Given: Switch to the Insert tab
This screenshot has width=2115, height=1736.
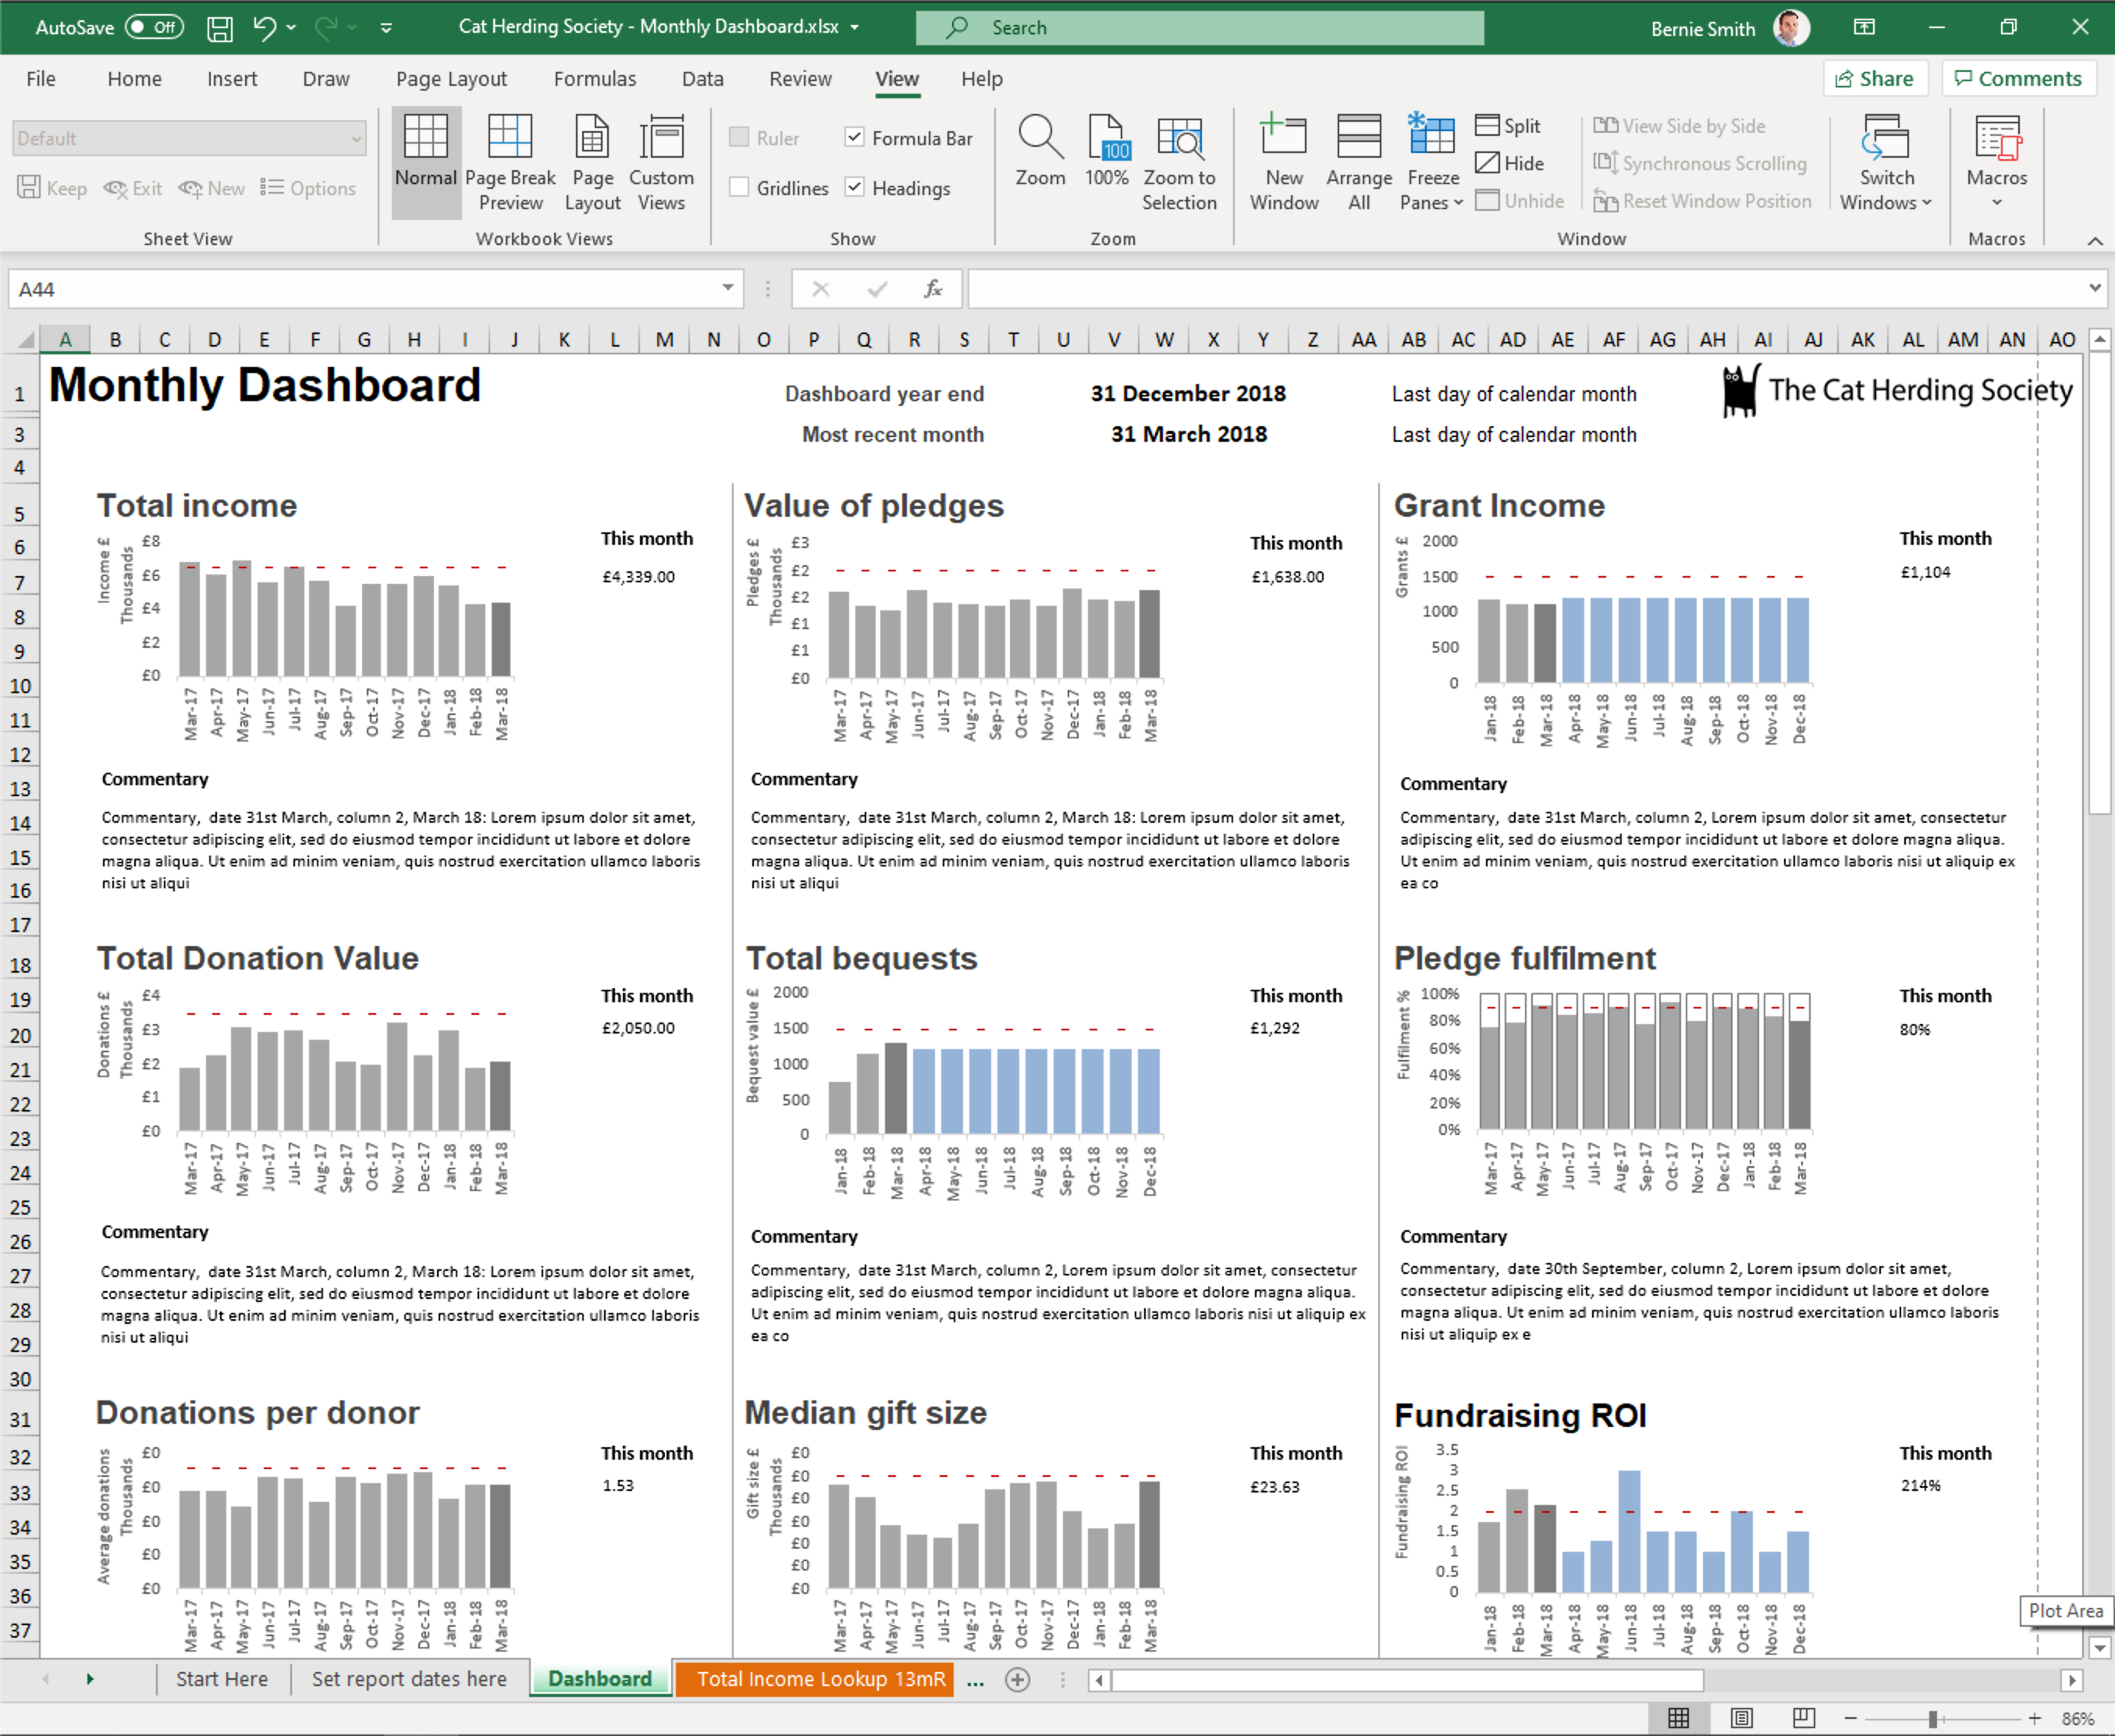Looking at the screenshot, I should point(232,79).
